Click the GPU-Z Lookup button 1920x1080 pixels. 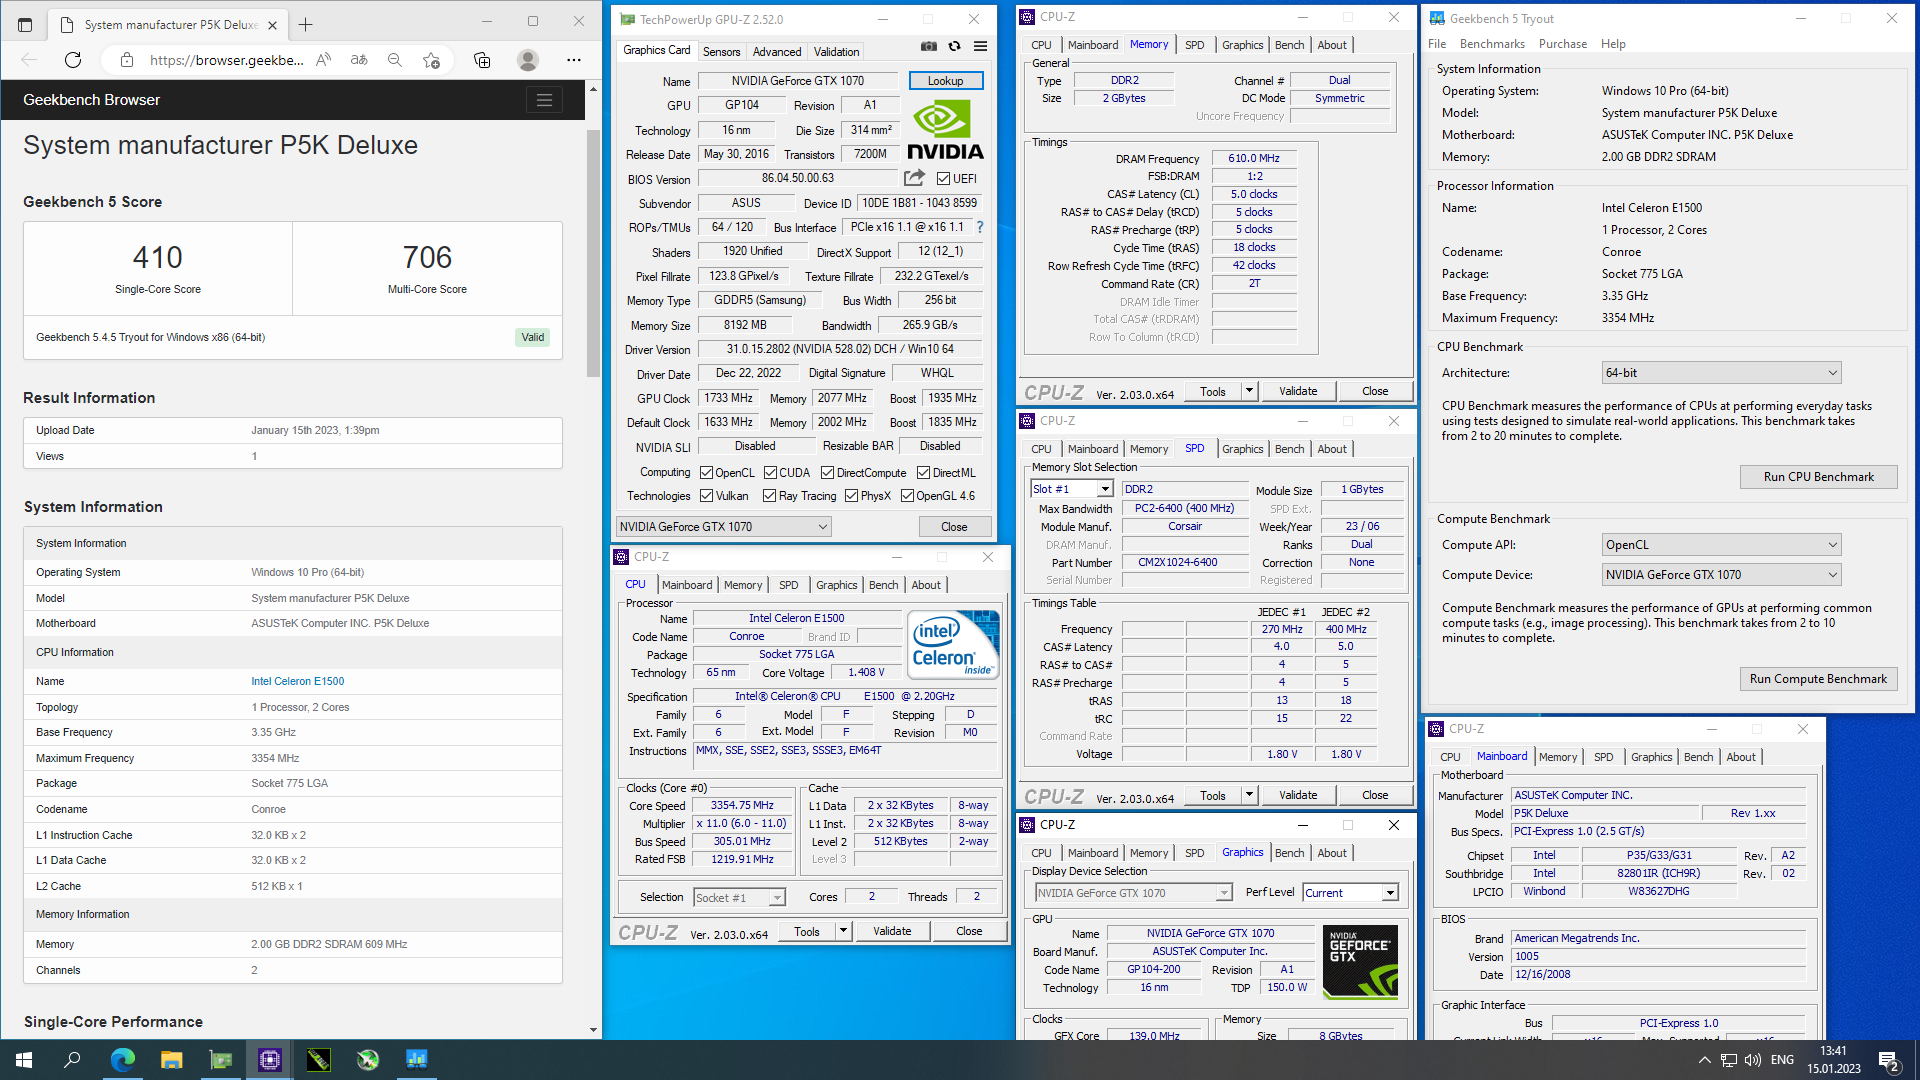[945, 81]
